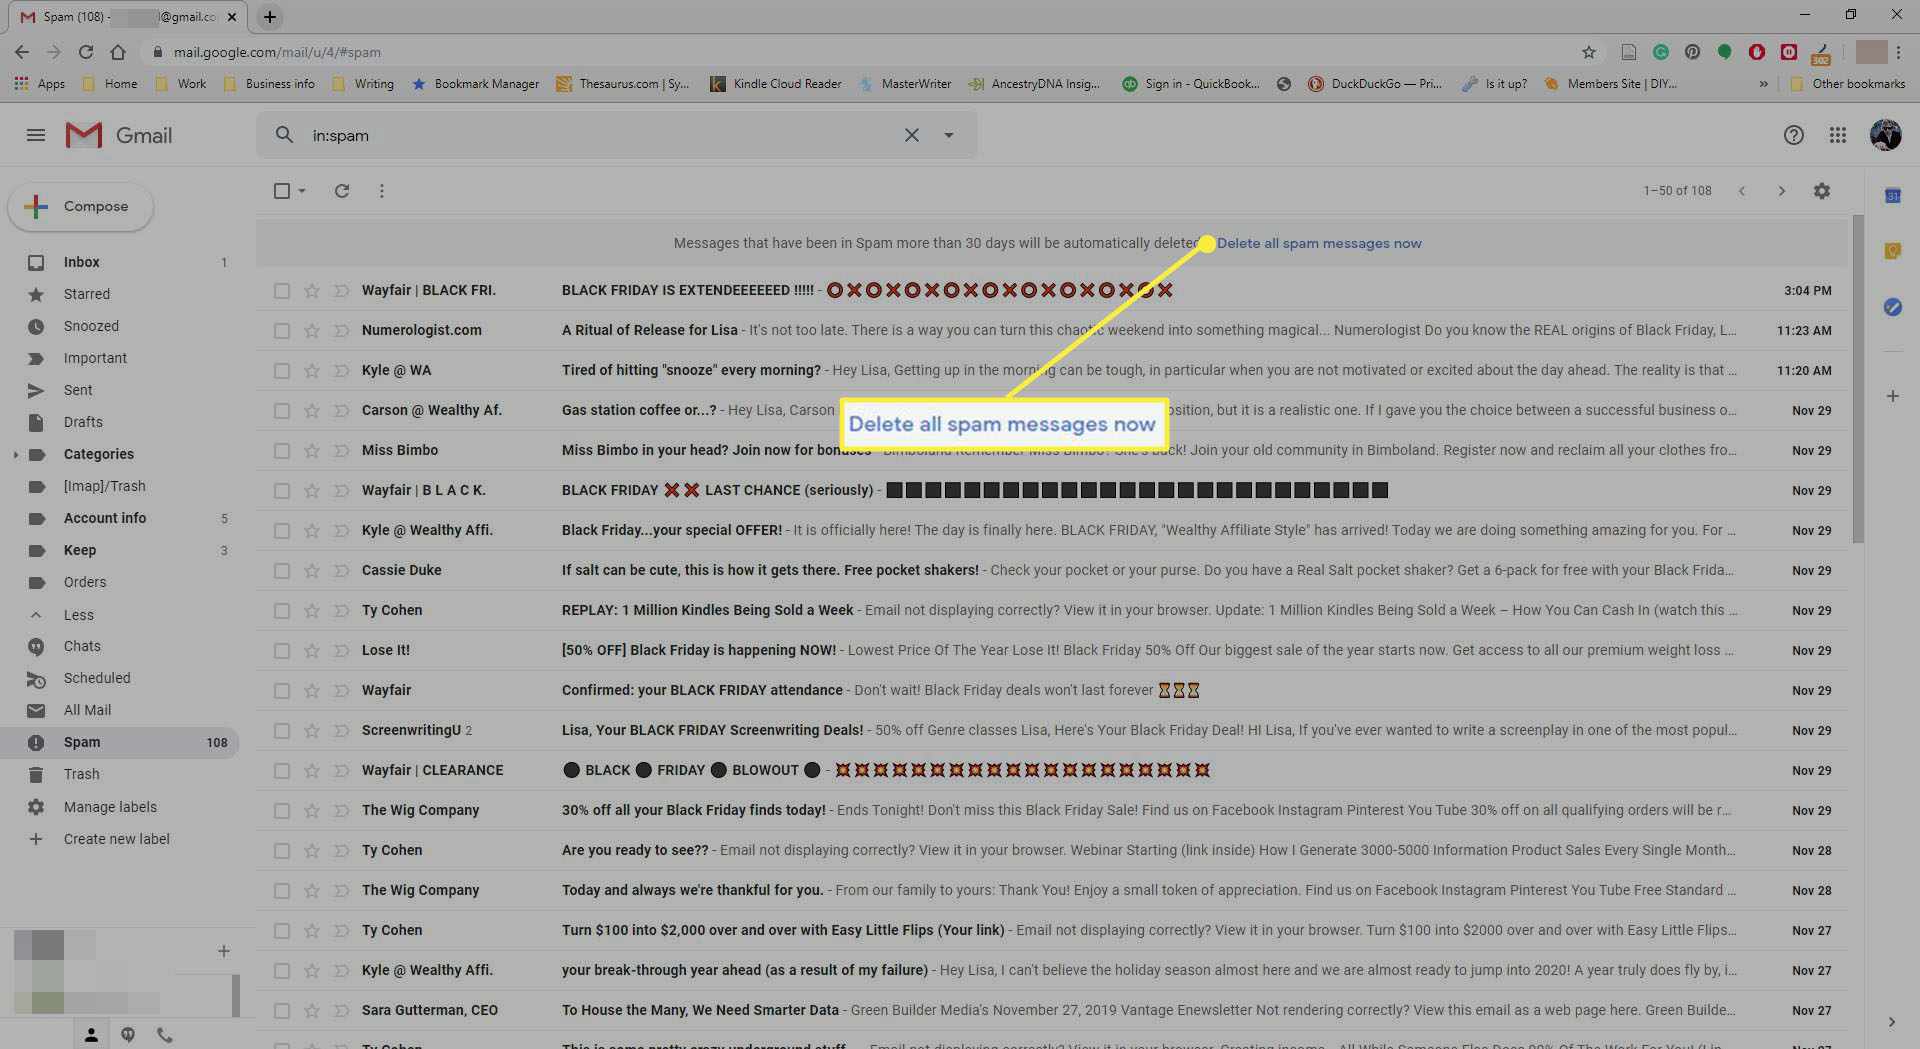
Task: Open Gmail Support help icon
Action: [1794, 135]
